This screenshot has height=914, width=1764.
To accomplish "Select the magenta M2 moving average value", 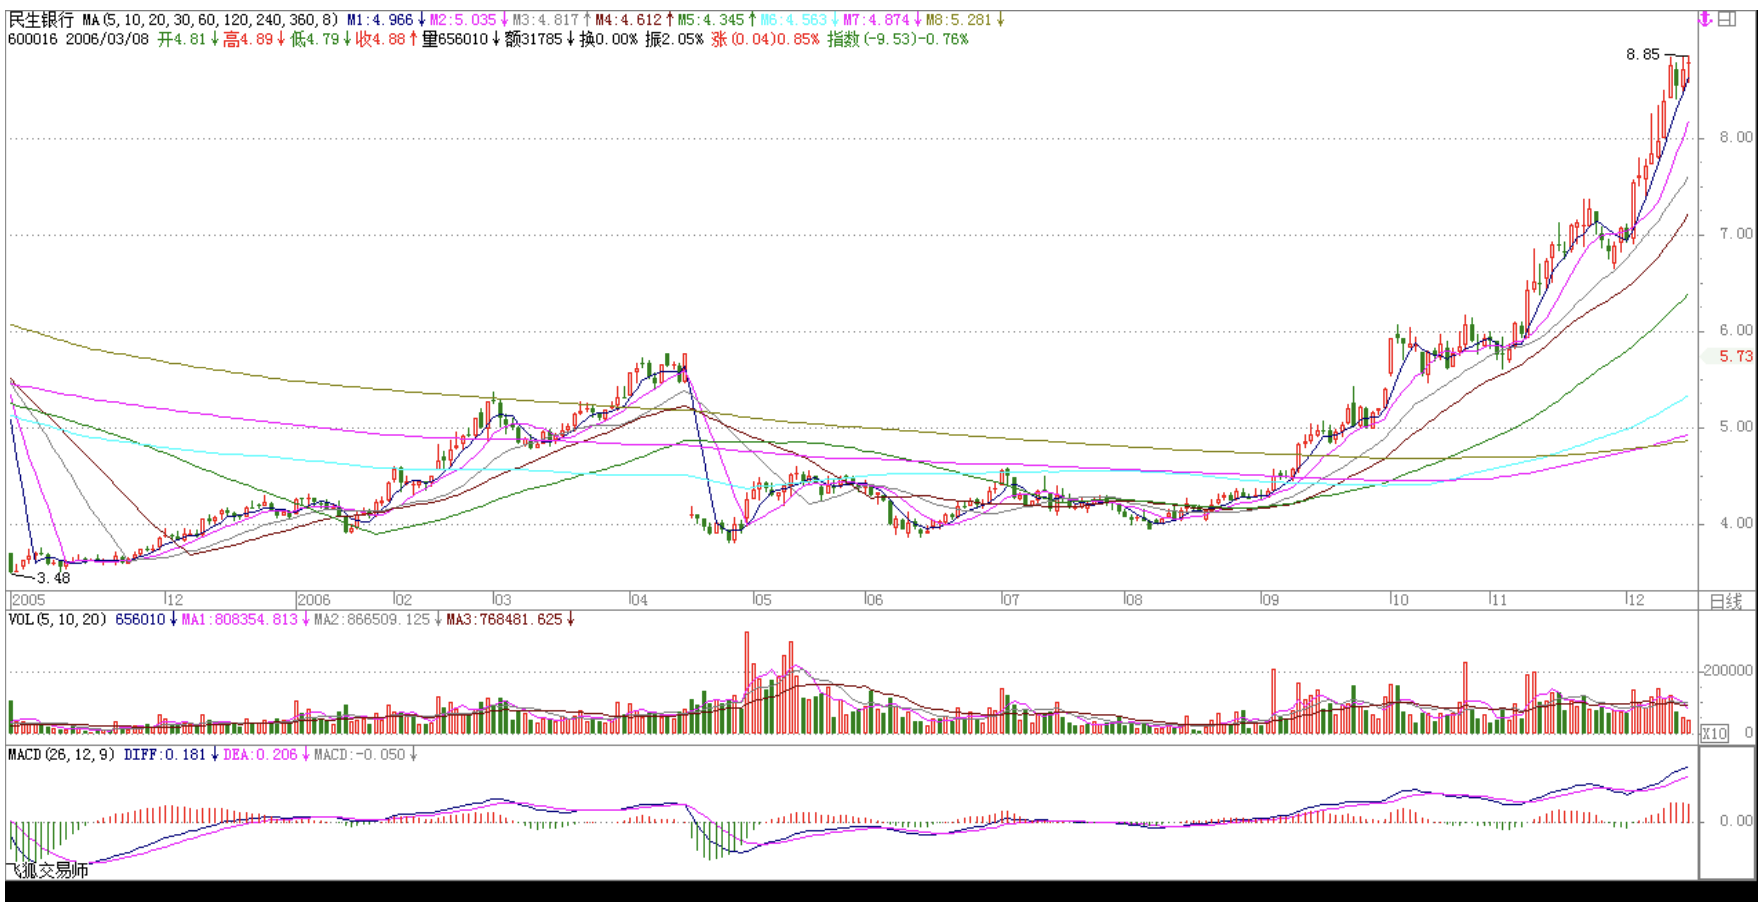I will (x=463, y=20).
